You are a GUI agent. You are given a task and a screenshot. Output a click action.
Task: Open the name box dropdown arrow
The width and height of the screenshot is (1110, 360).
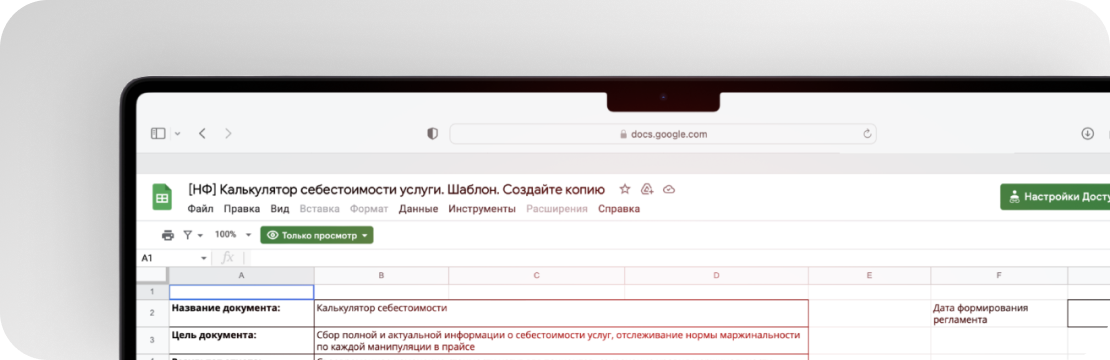tap(204, 259)
